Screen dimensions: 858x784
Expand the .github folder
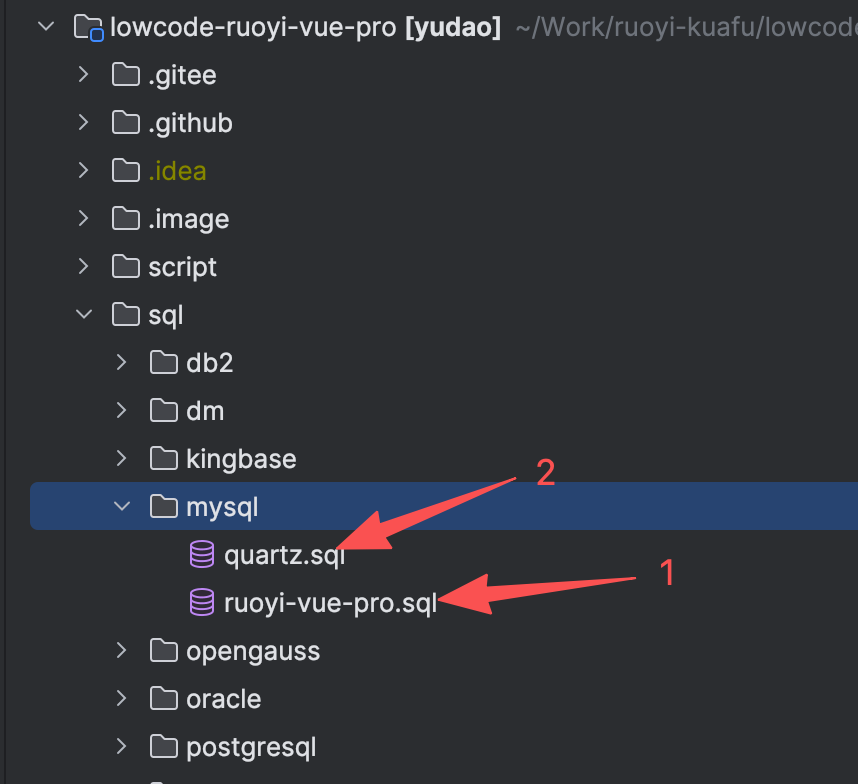click(84, 123)
